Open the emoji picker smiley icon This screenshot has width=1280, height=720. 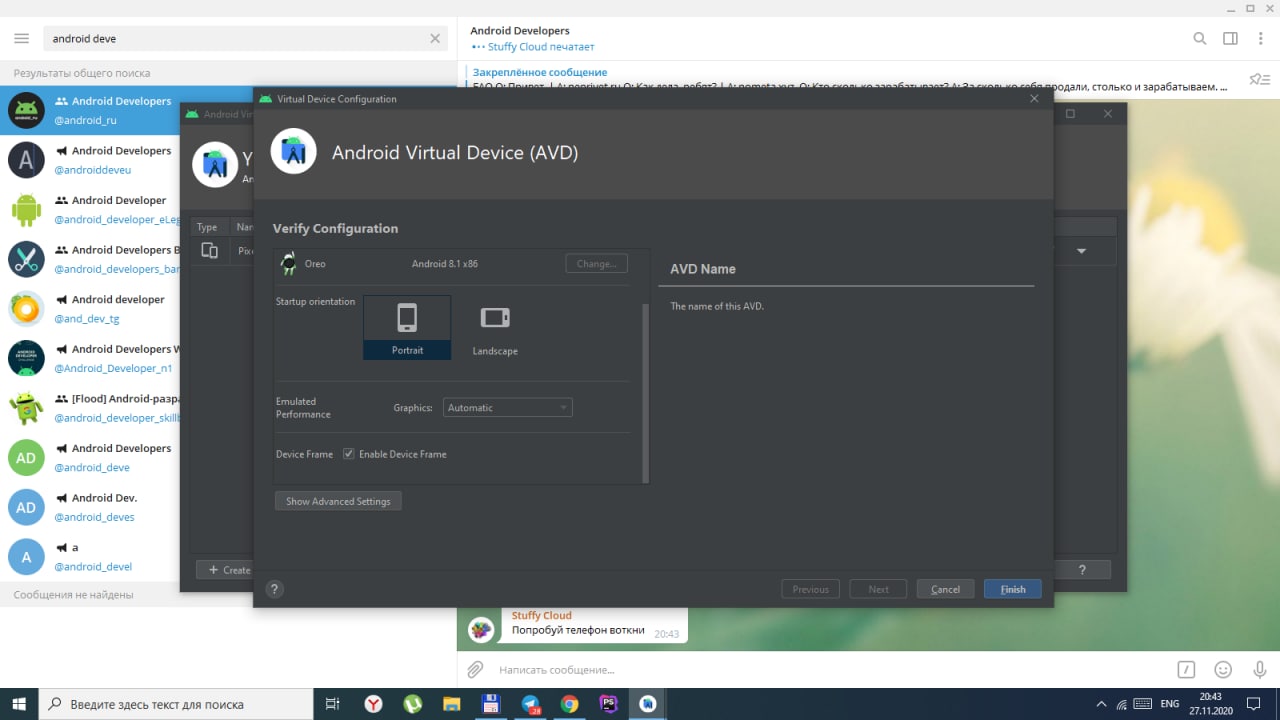click(1223, 669)
